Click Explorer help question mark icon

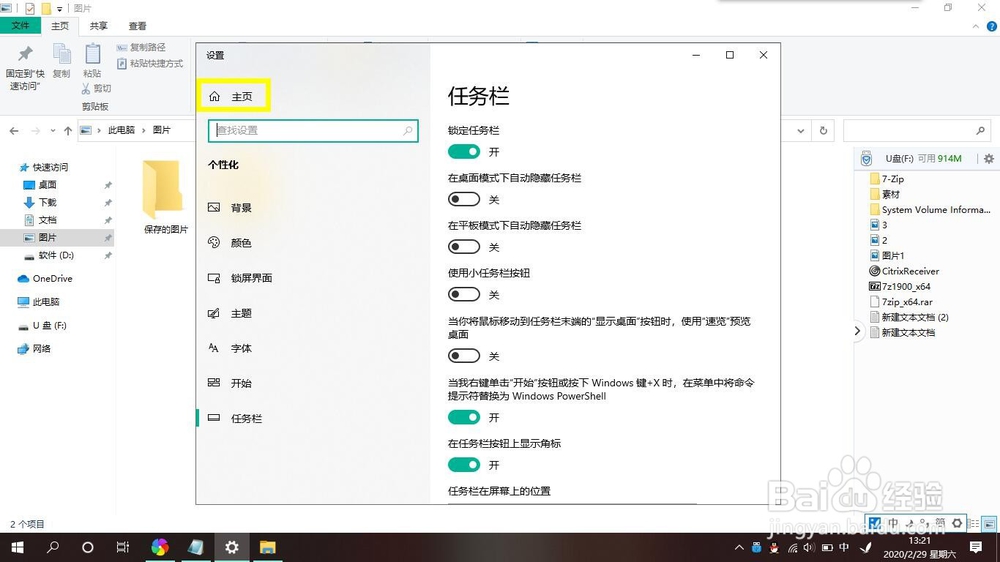[992, 26]
